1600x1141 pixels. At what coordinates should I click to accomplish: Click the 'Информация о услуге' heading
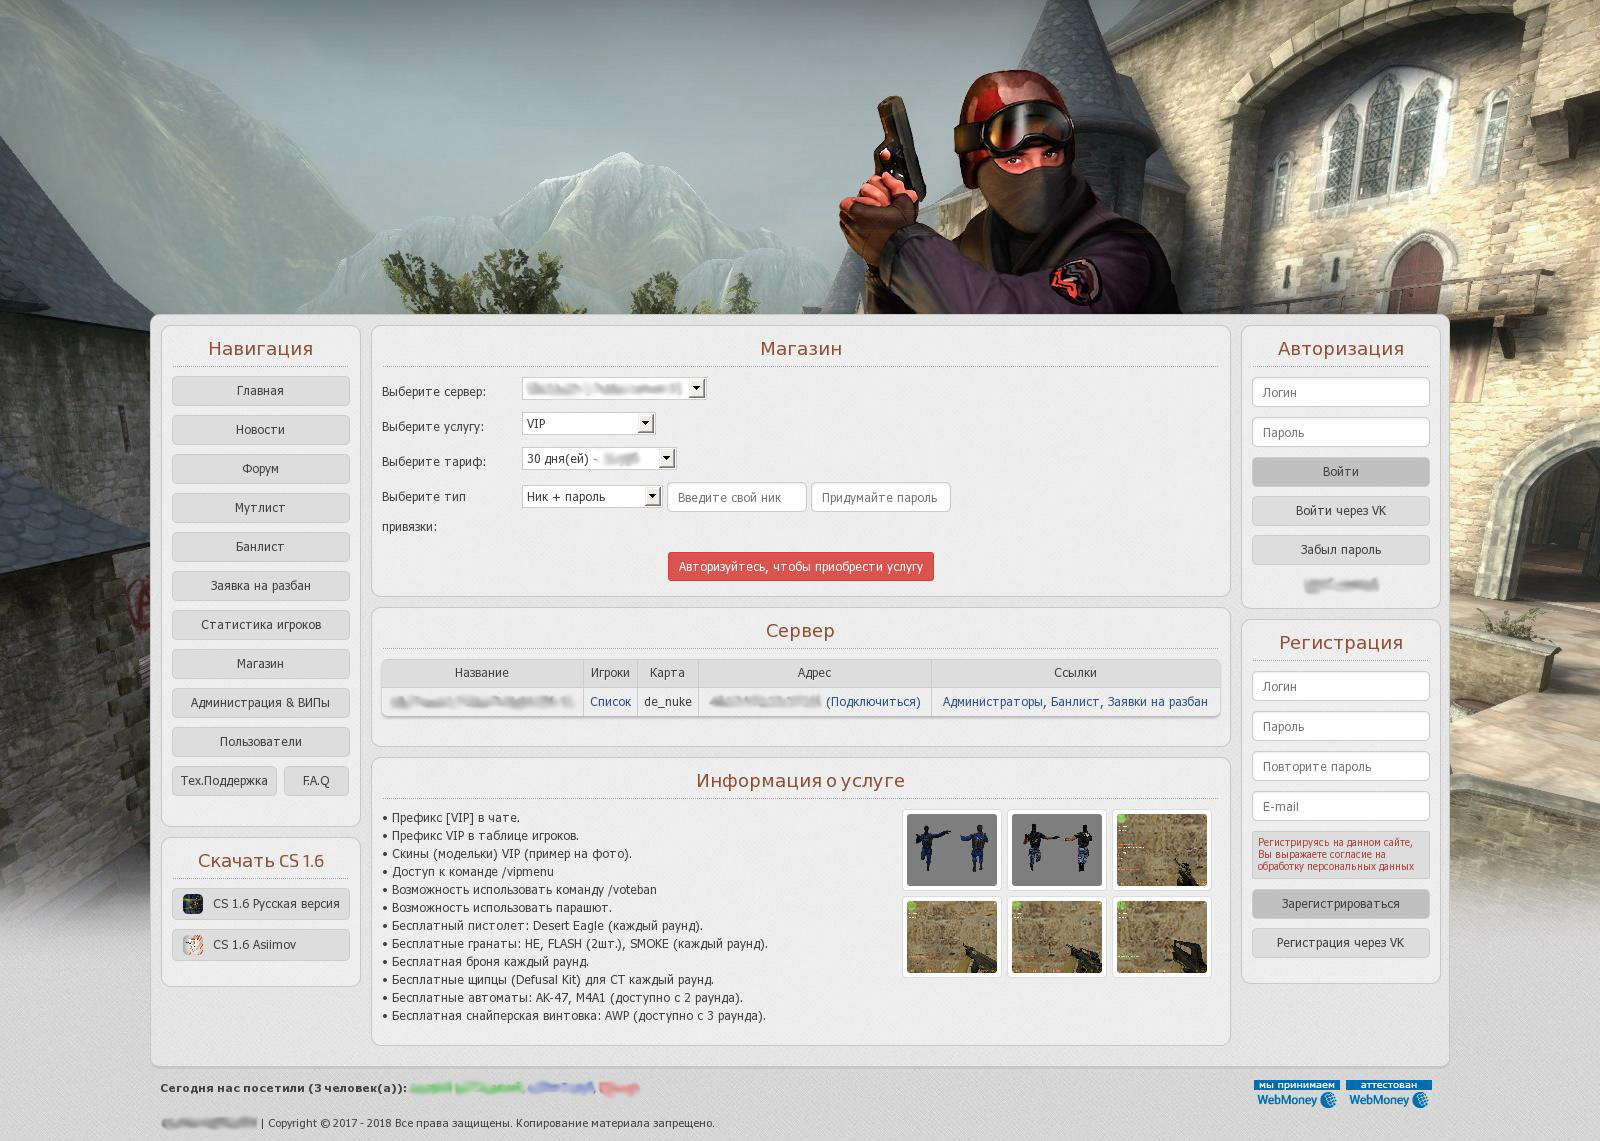coord(800,781)
